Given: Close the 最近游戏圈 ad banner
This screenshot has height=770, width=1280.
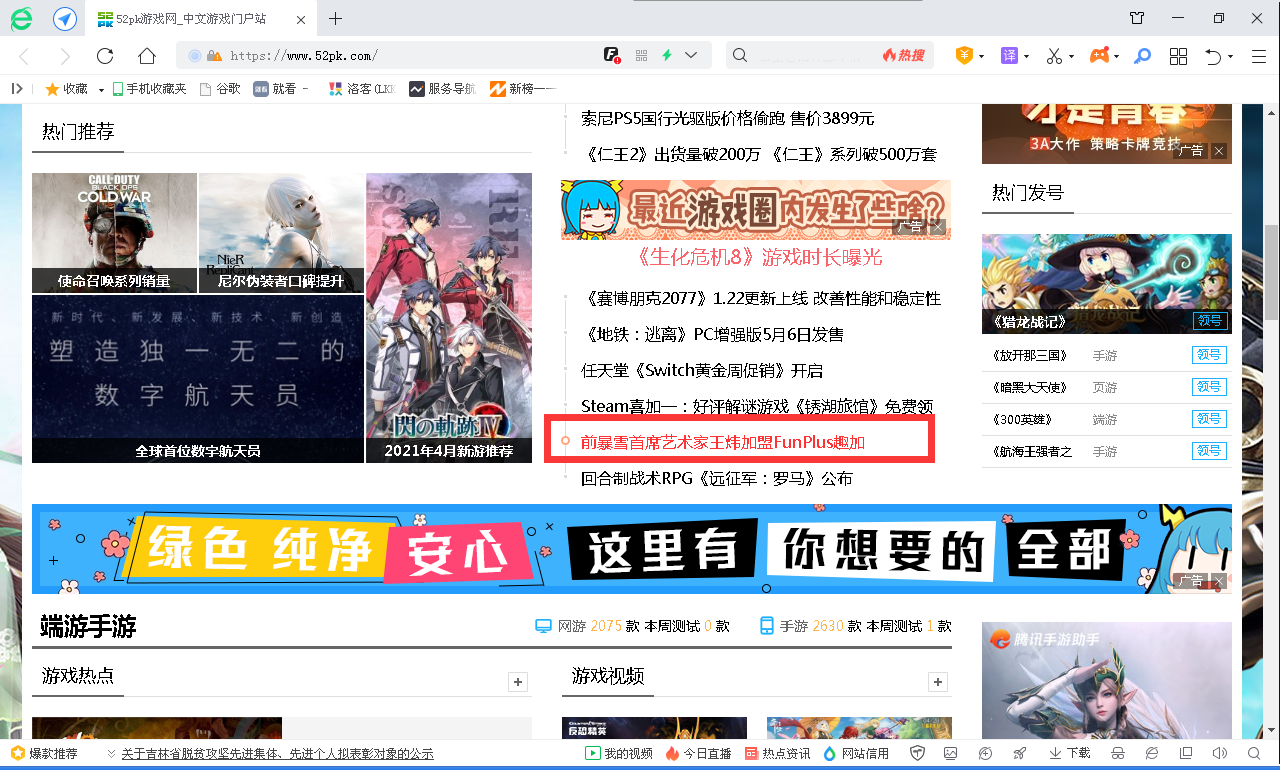Looking at the screenshot, I should [937, 227].
